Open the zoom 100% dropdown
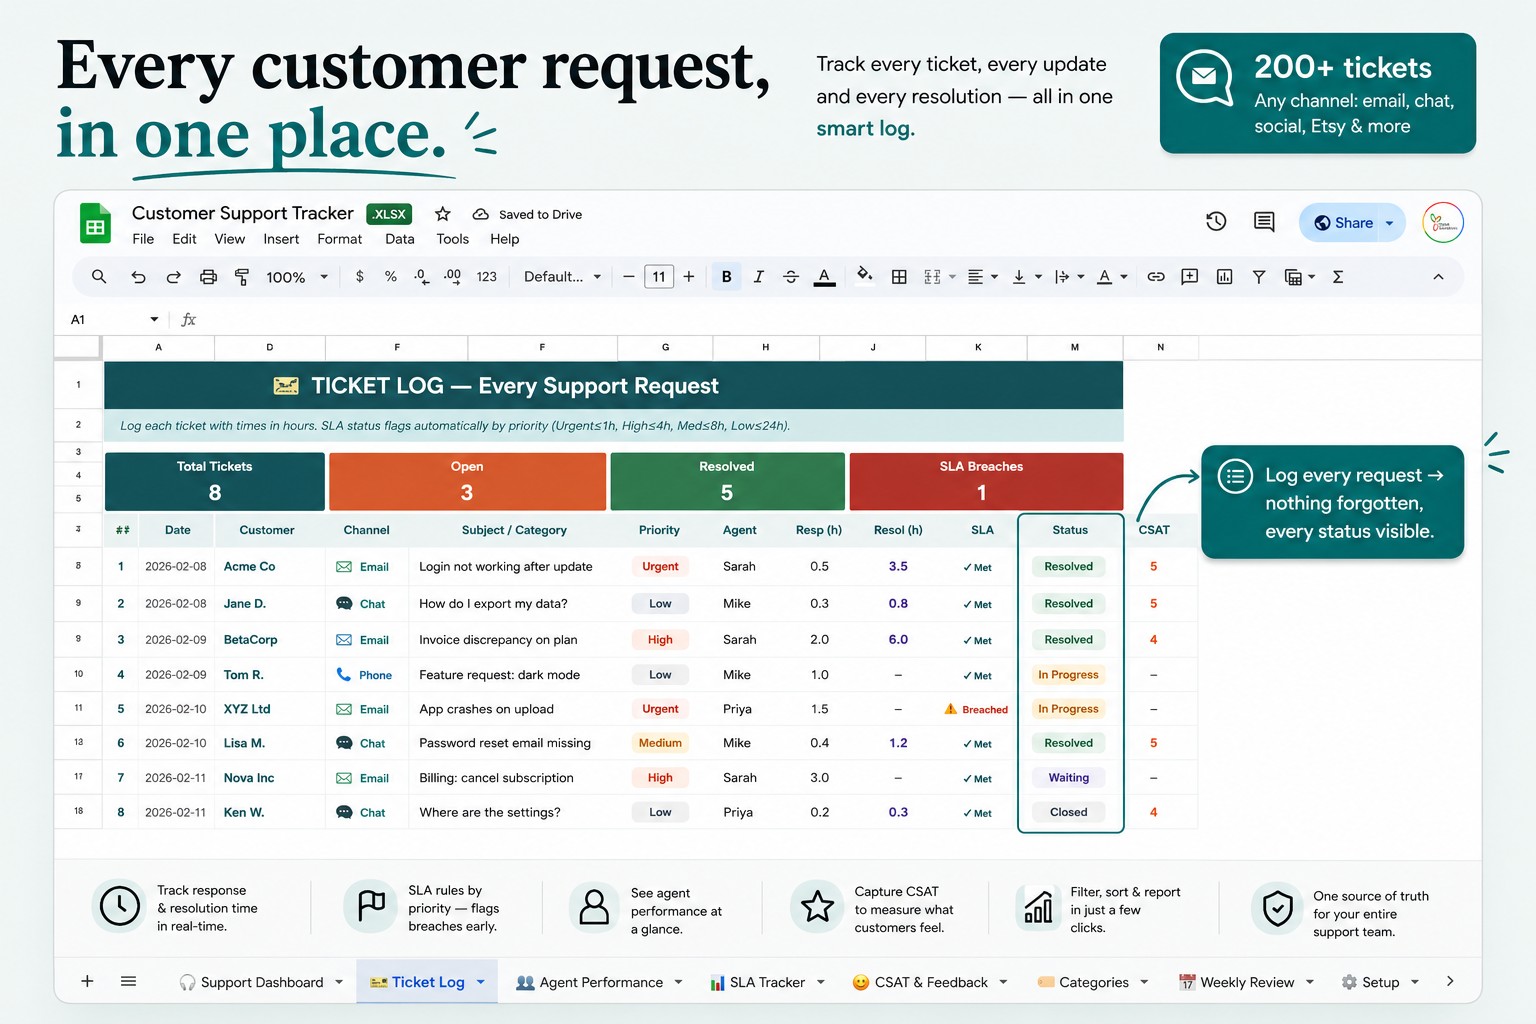 pyautogui.click(x=297, y=277)
